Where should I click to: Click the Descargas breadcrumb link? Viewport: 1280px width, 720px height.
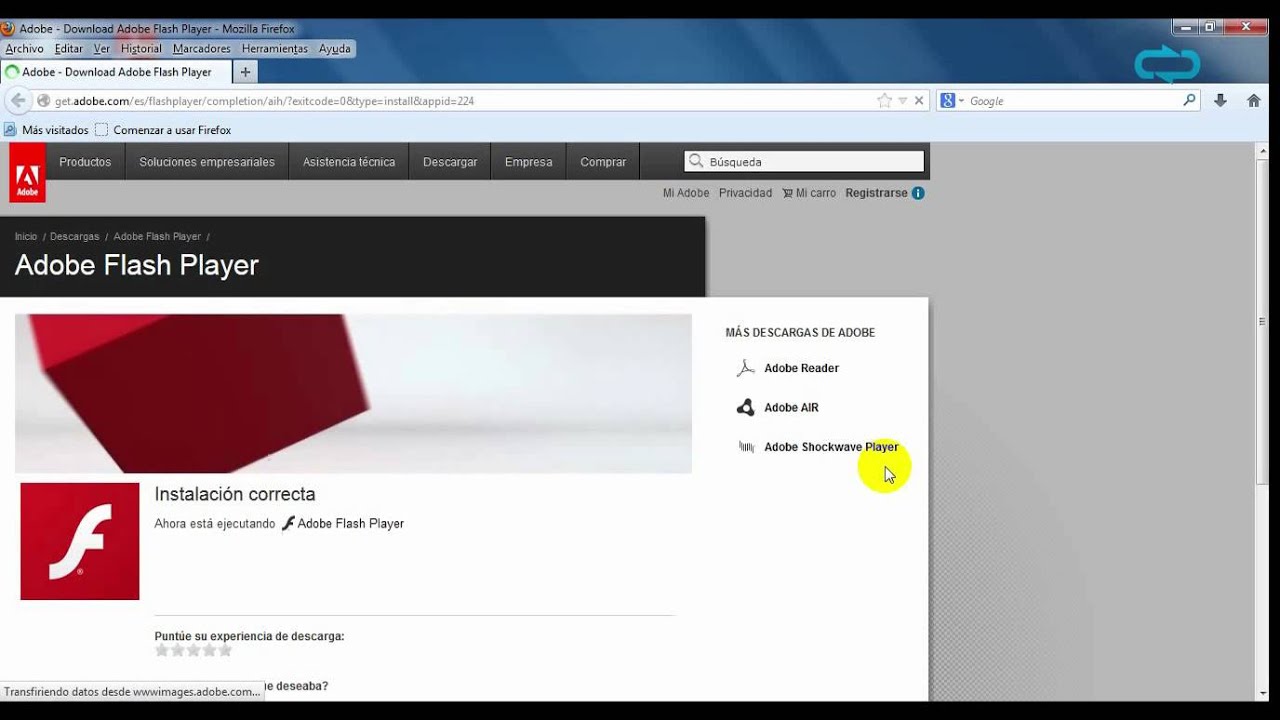click(75, 237)
